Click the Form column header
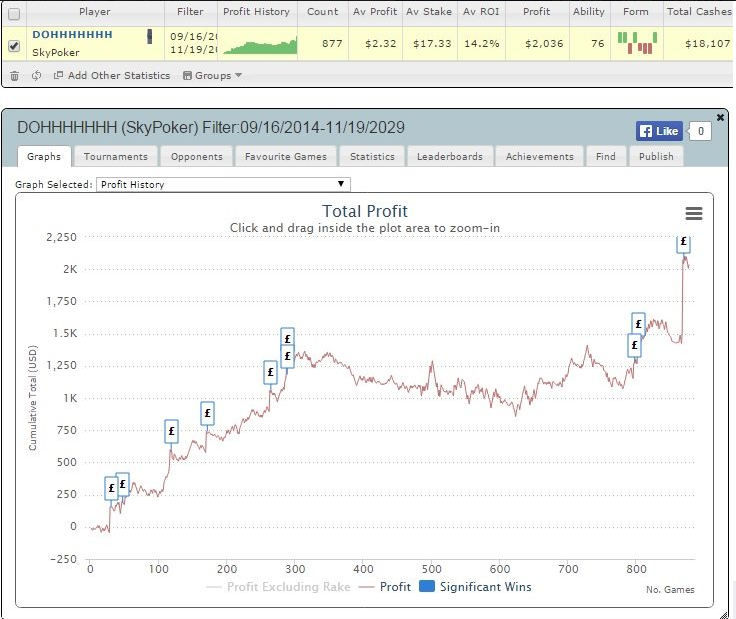The width and height of the screenshot is (736, 619). pos(636,12)
